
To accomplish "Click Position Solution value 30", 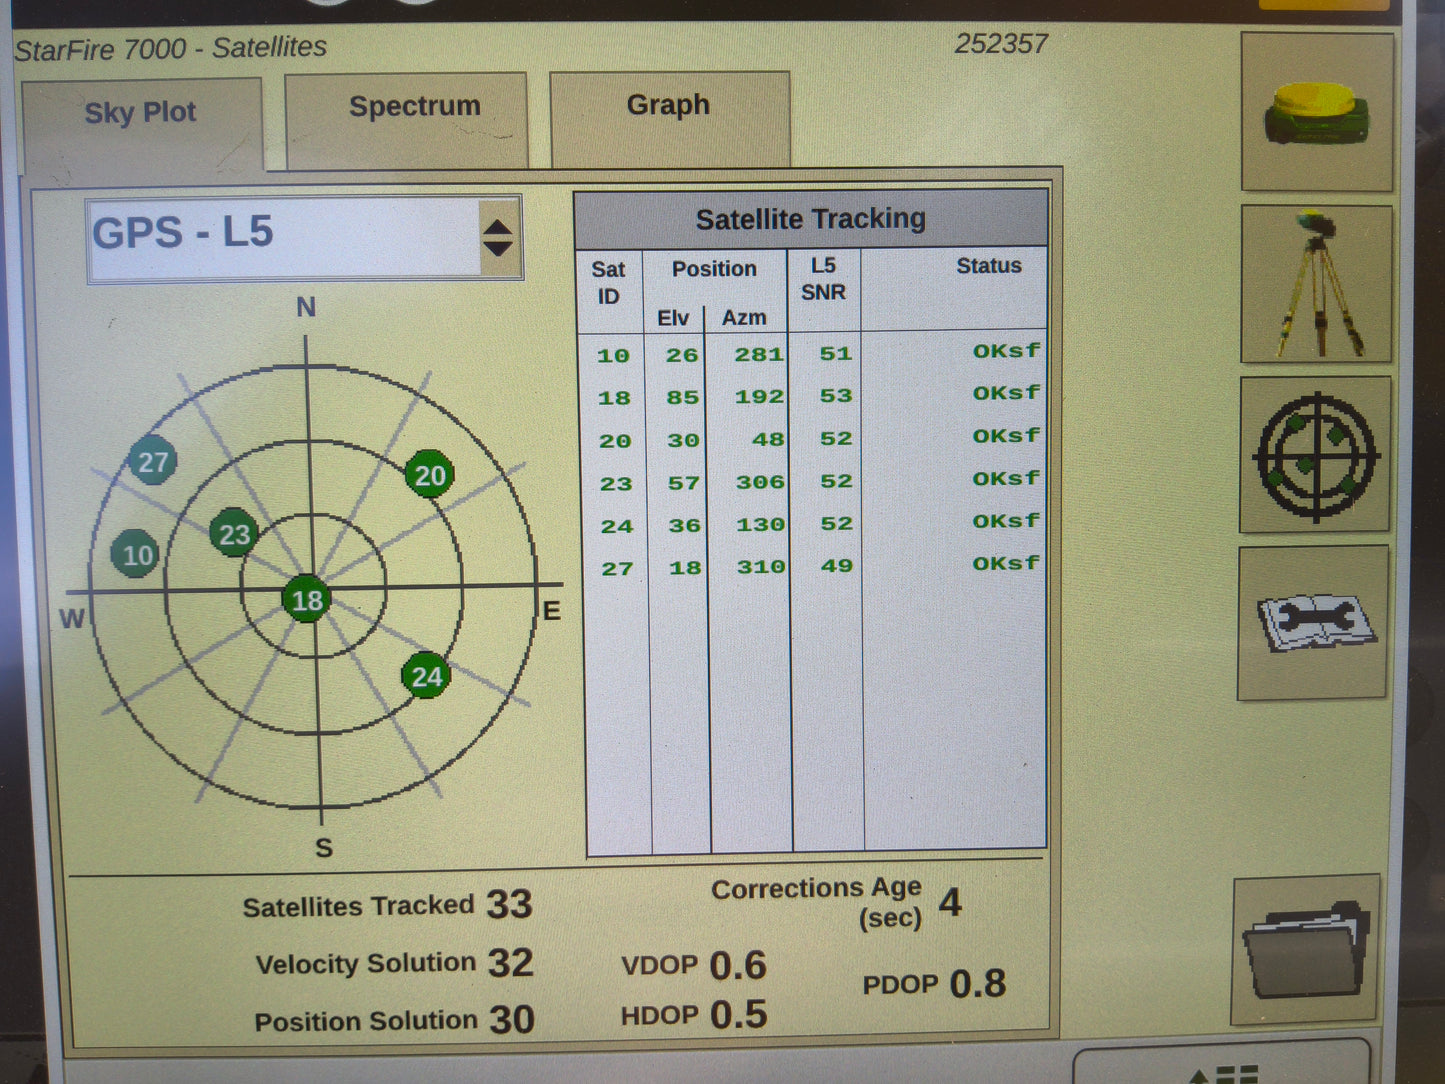I will click(x=511, y=1019).
